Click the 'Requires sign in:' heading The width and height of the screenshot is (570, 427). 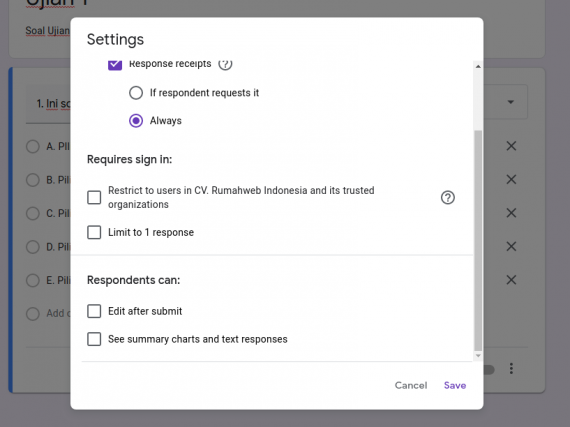[x=129, y=159]
